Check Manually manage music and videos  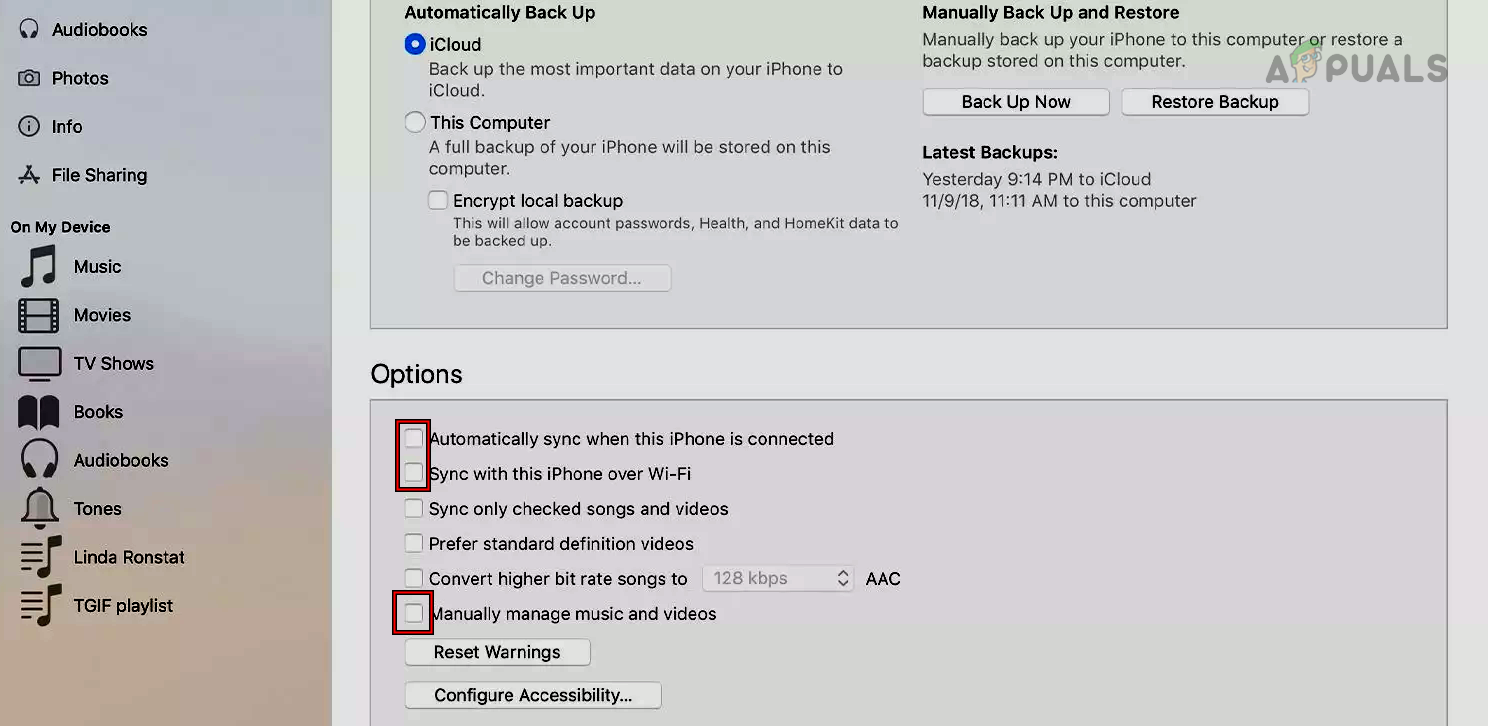point(413,612)
